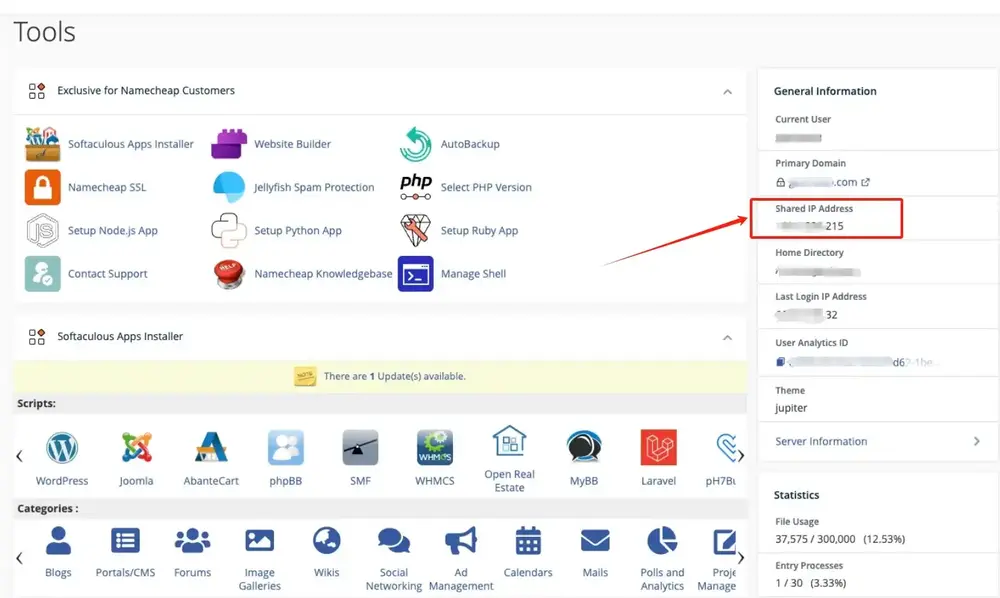Open Softaculous Apps Installer icon
This screenshot has width=1000, height=598.
(43, 144)
